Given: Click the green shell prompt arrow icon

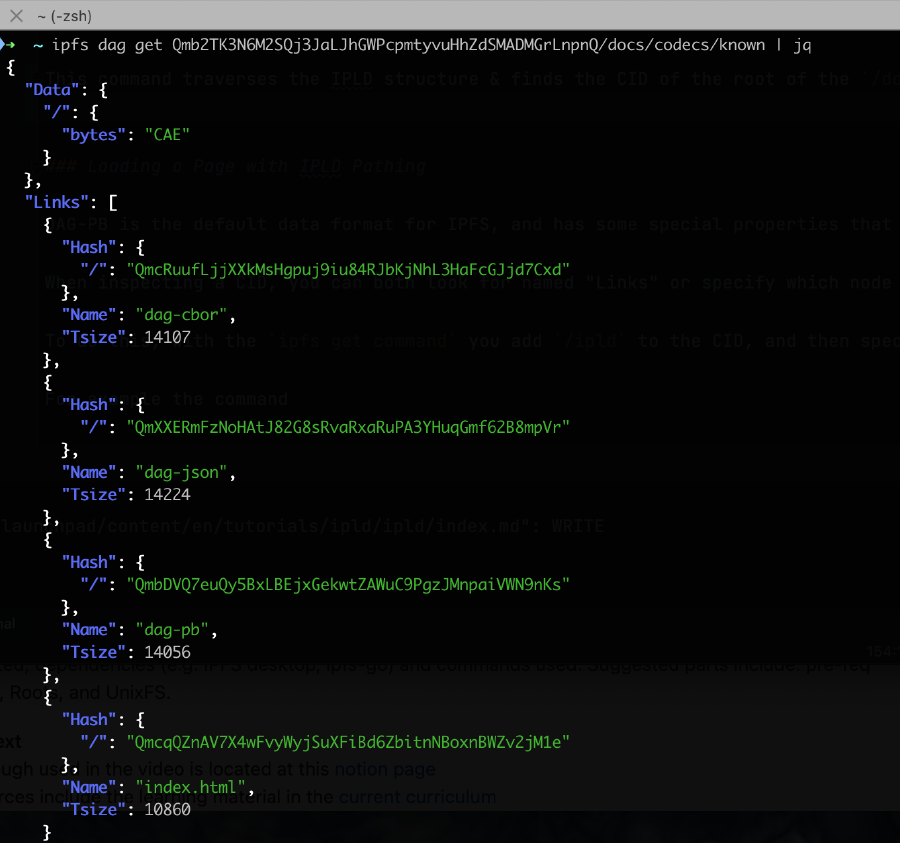Looking at the screenshot, I should click(x=8, y=44).
